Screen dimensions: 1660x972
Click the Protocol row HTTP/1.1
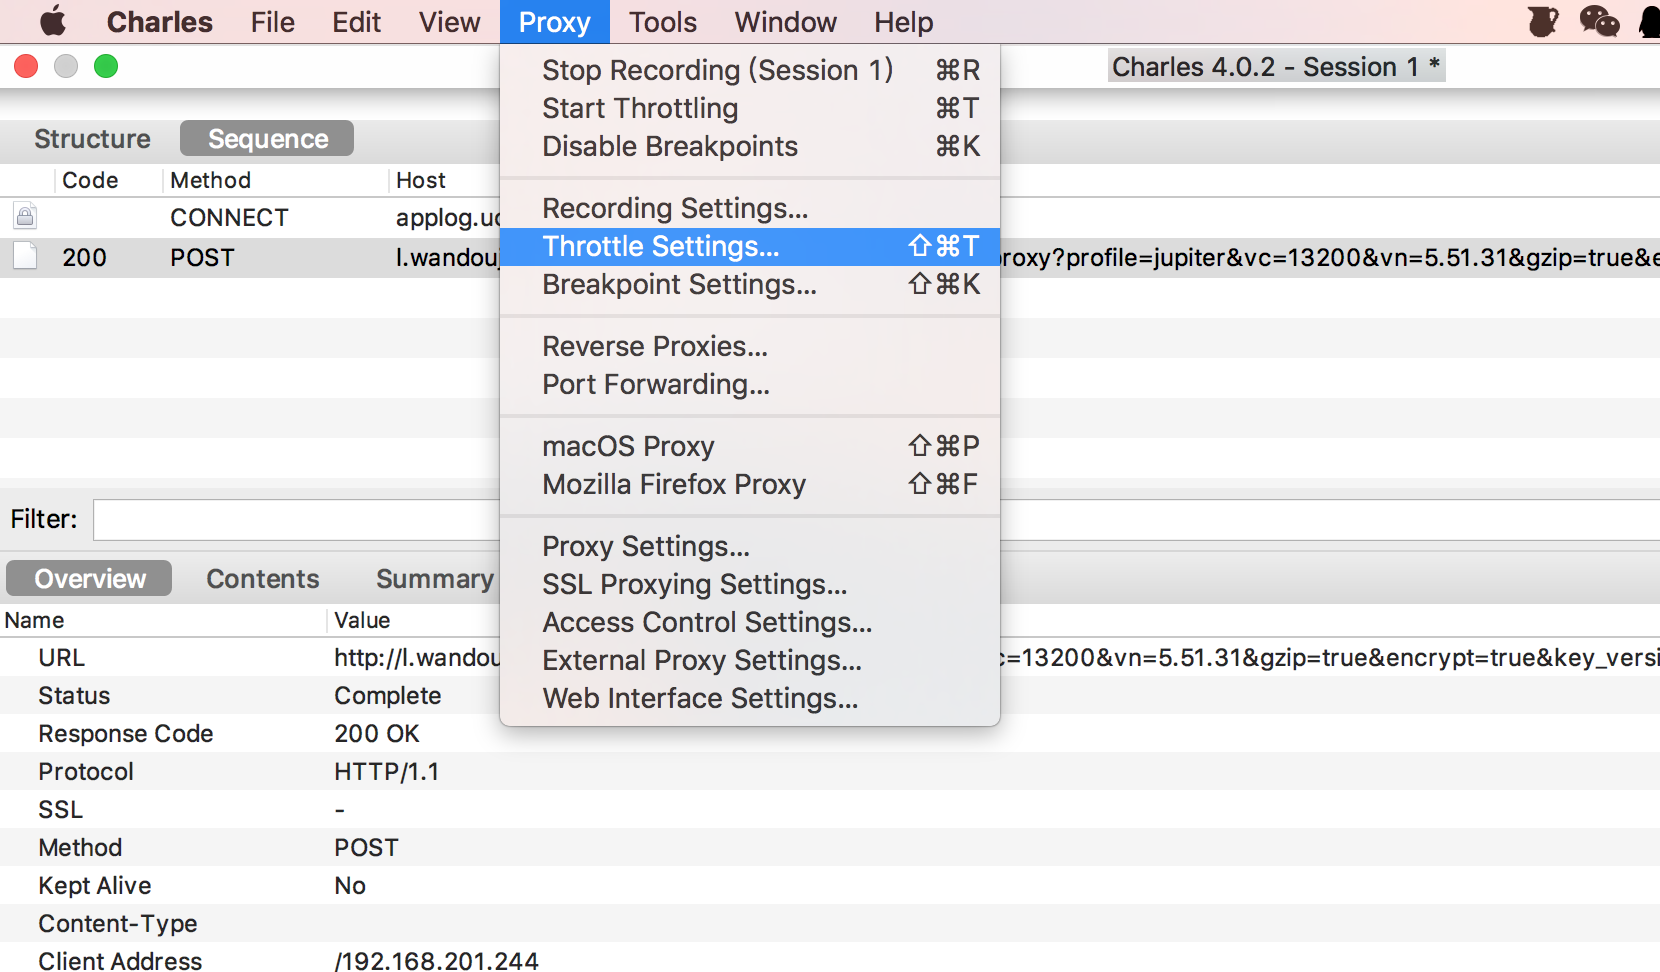[830, 771]
